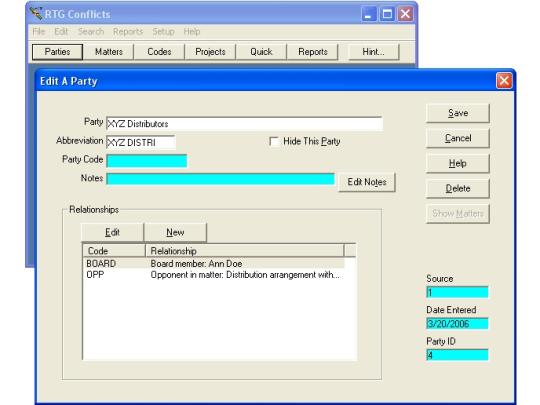Image resolution: width=540 pixels, height=405 pixels.
Task: Edit the selected relationship
Action: pos(112,232)
